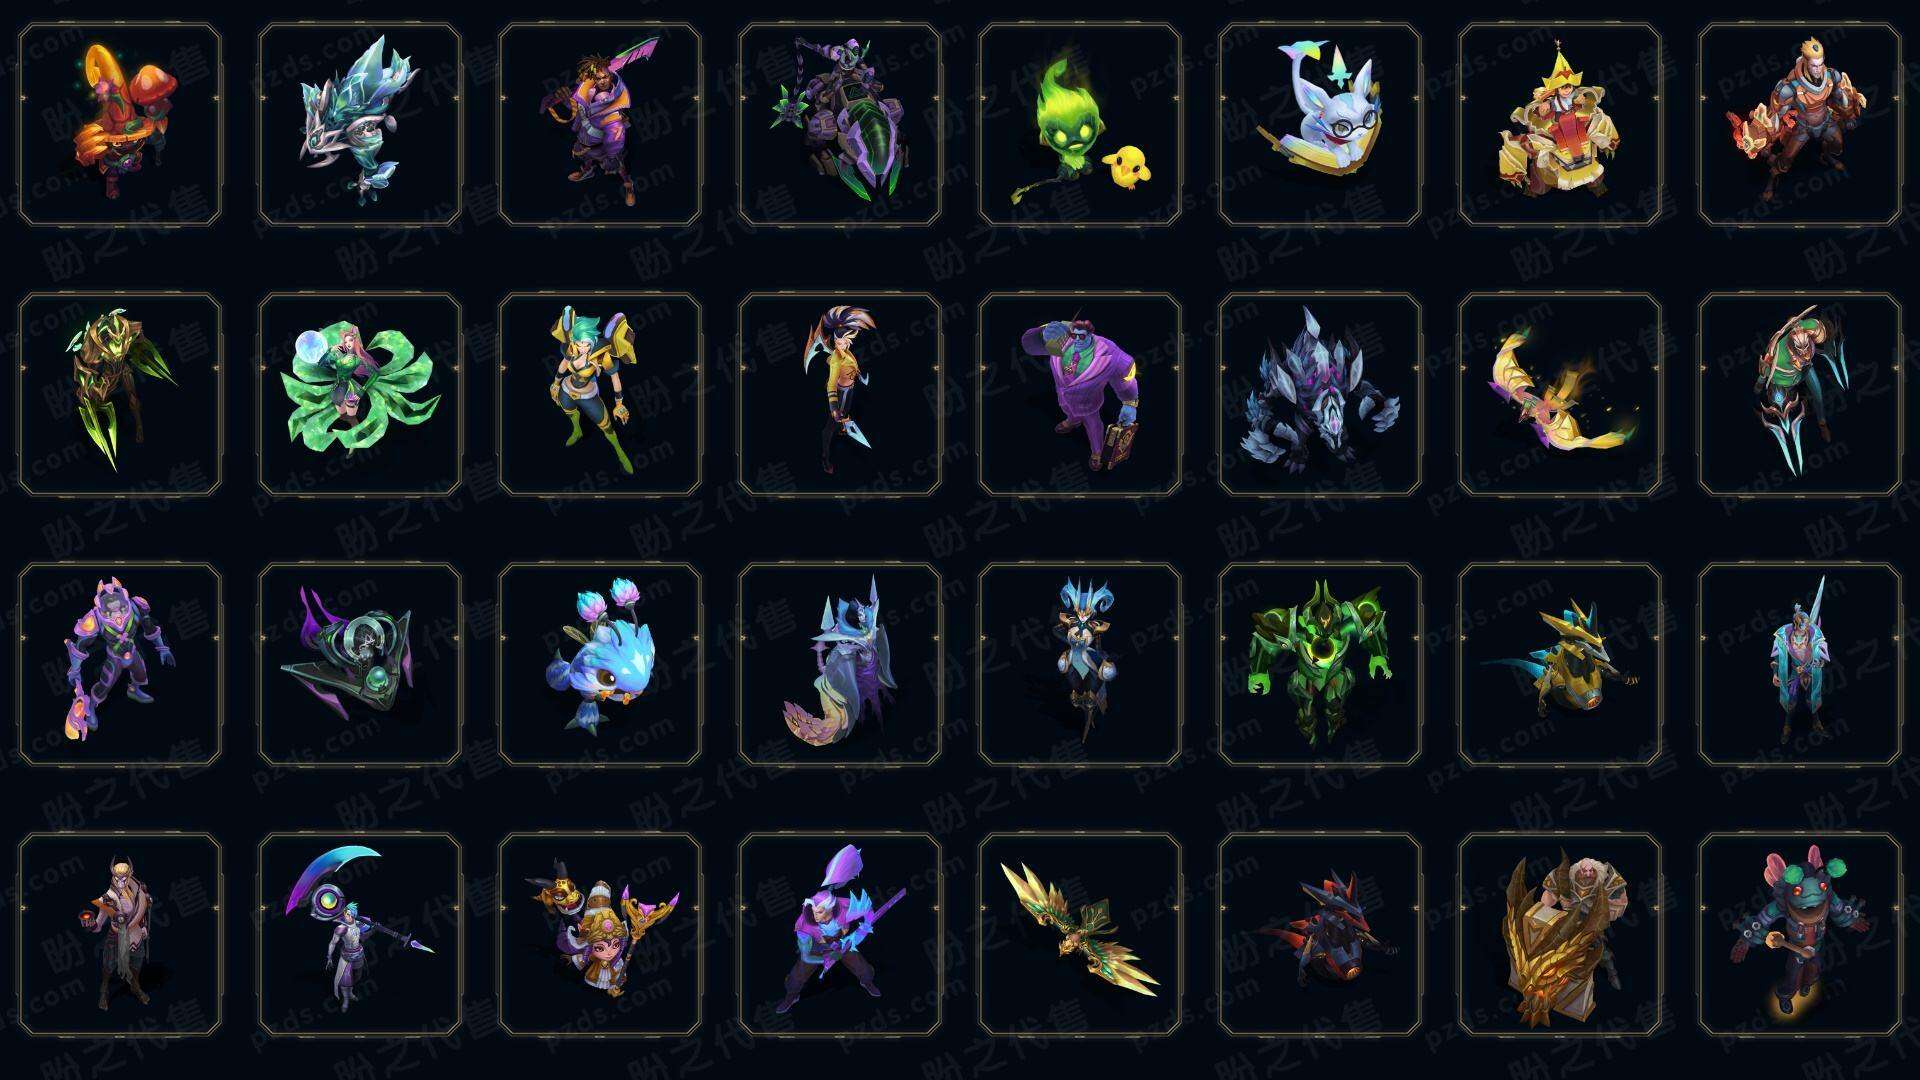Choose the golden shield bearded warrior
The height and width of the screenshot is (1080, 1920).
1560,934
